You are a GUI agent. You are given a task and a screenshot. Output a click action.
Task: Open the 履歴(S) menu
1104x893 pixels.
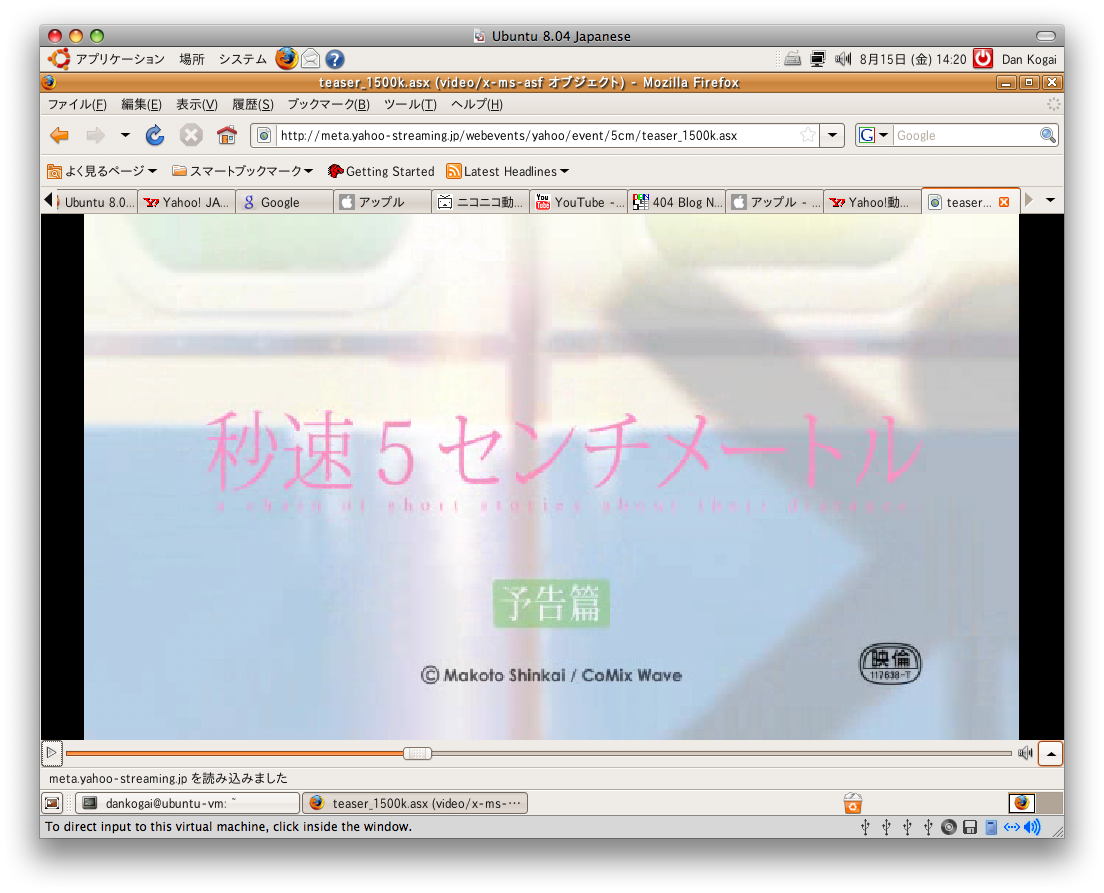[253, 104]
